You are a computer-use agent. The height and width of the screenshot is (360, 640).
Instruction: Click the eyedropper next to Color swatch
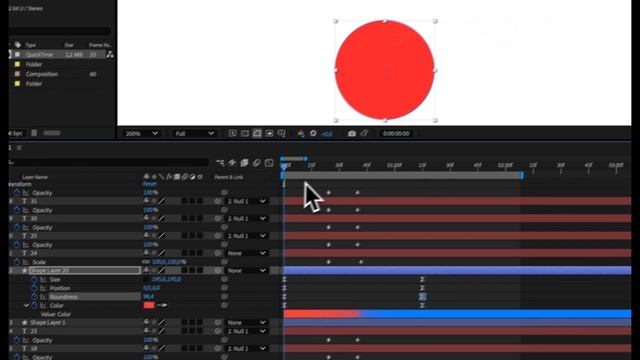pos(162,305)
